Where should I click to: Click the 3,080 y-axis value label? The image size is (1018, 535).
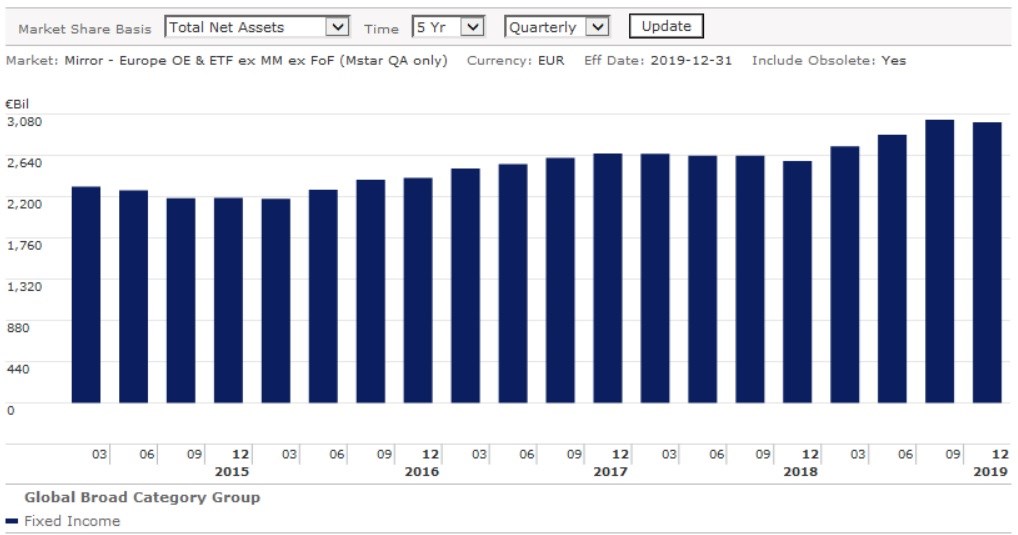(24, 121)
